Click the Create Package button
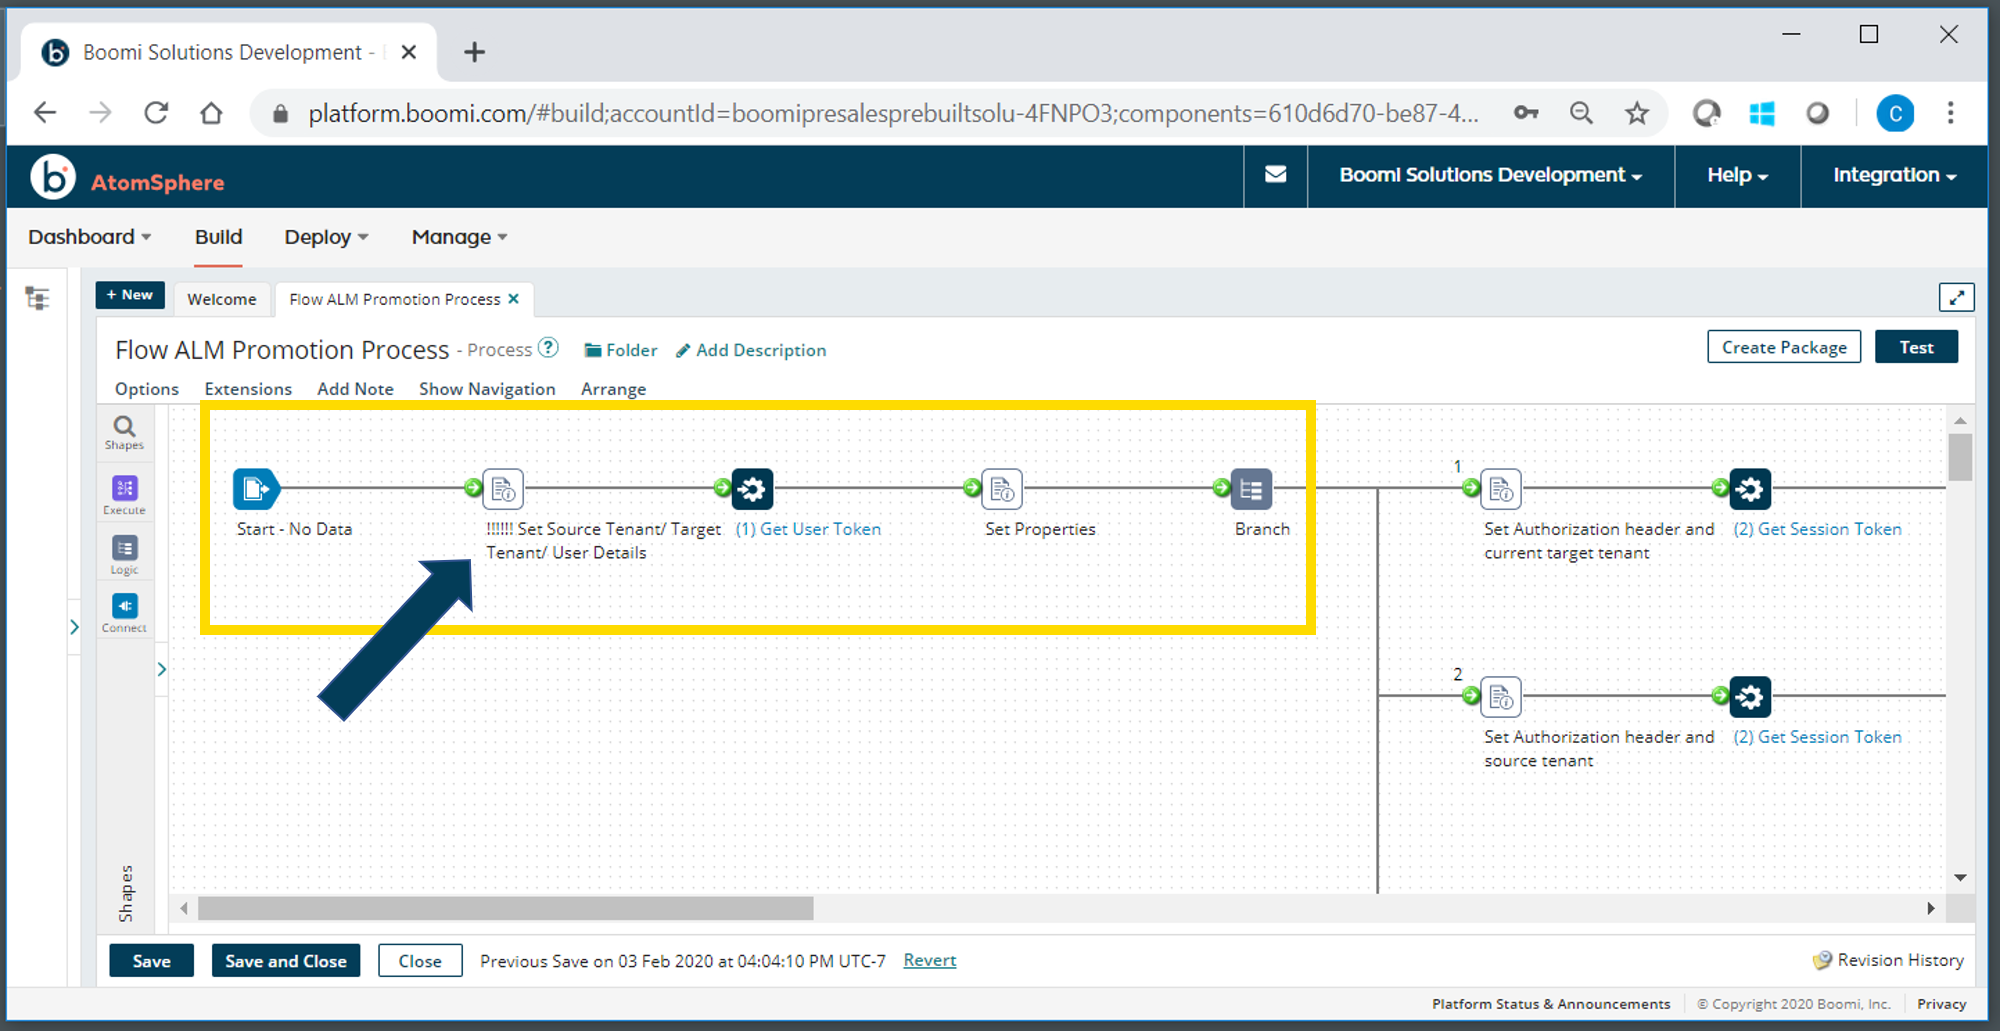This screenshot has height=1031, width=2000. point(1783,347)
